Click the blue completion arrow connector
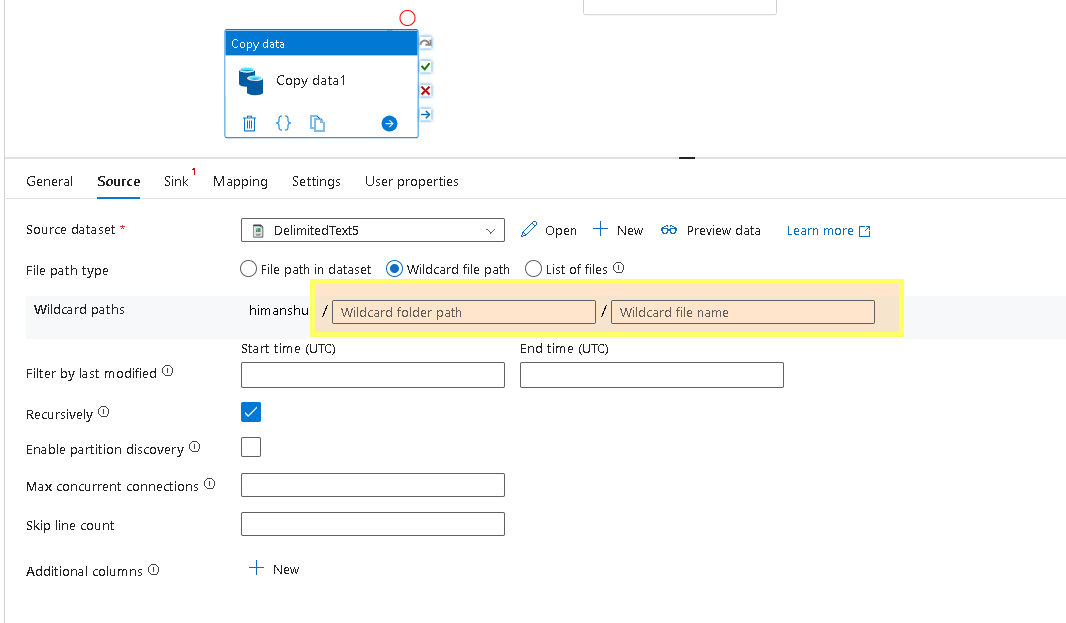 pyautogui.click(x=426, y=114)
